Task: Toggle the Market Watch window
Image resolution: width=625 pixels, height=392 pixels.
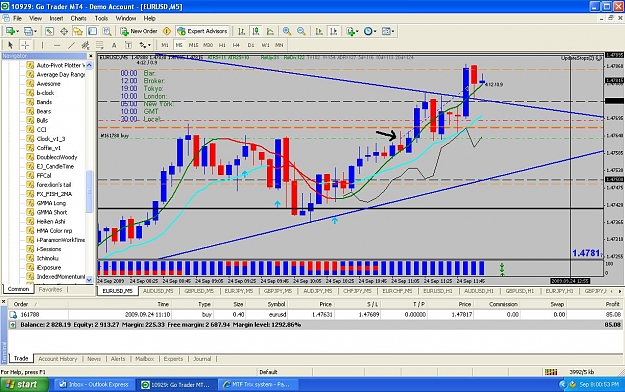Action: tap(49, 31)
